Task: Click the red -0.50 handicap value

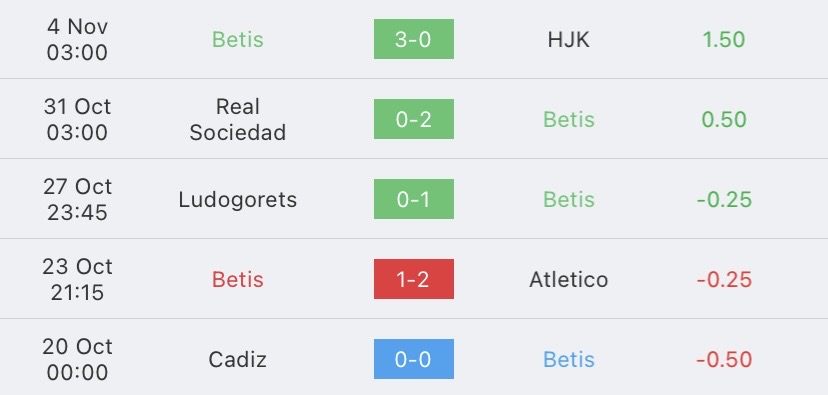Action: click(724, 360)
